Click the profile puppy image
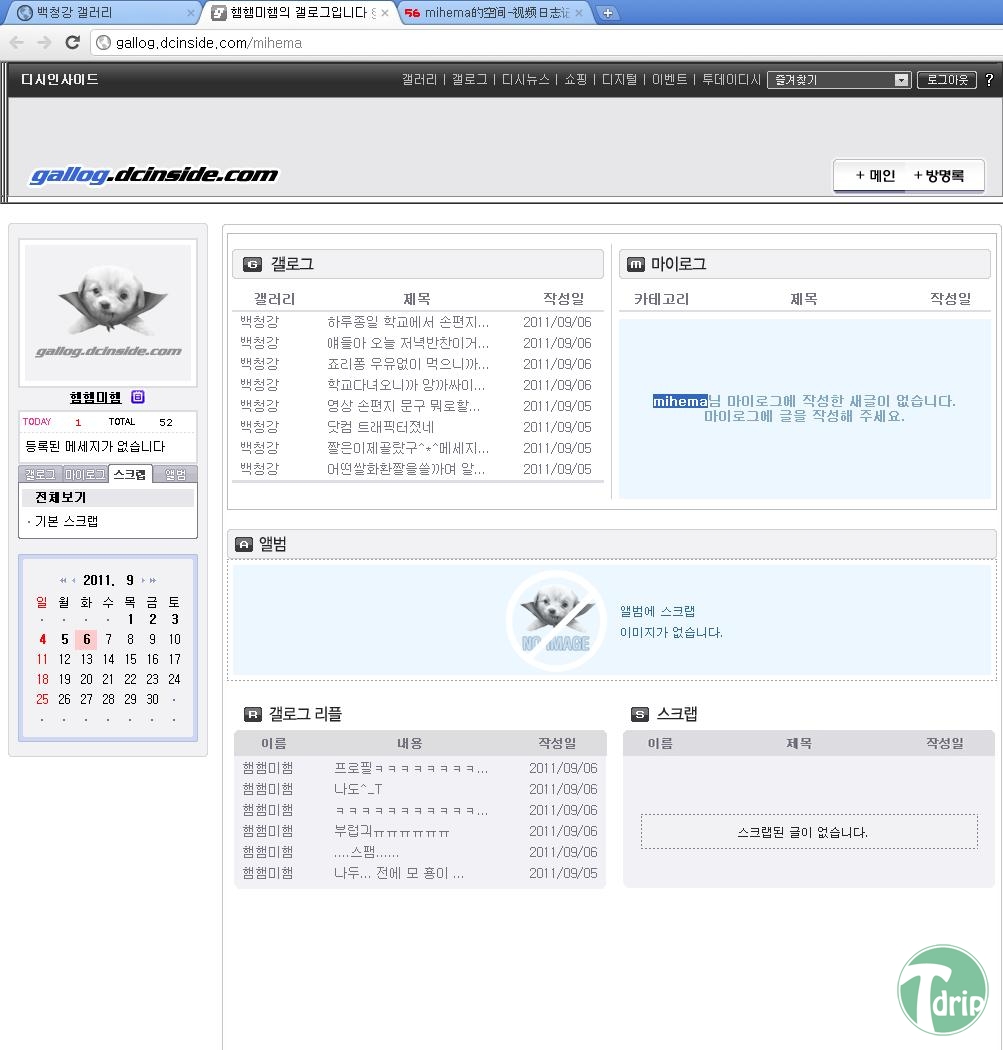The width and height of the screenshot is (1003, 1050). click(108, 313)
